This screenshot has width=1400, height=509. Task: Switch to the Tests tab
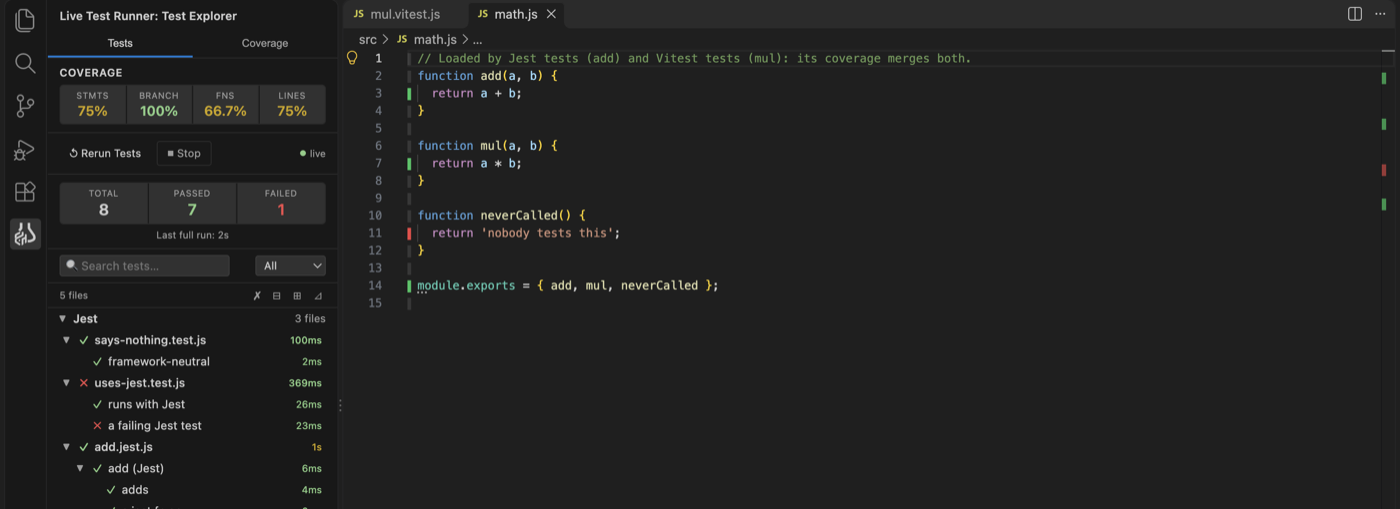(120, 43)
